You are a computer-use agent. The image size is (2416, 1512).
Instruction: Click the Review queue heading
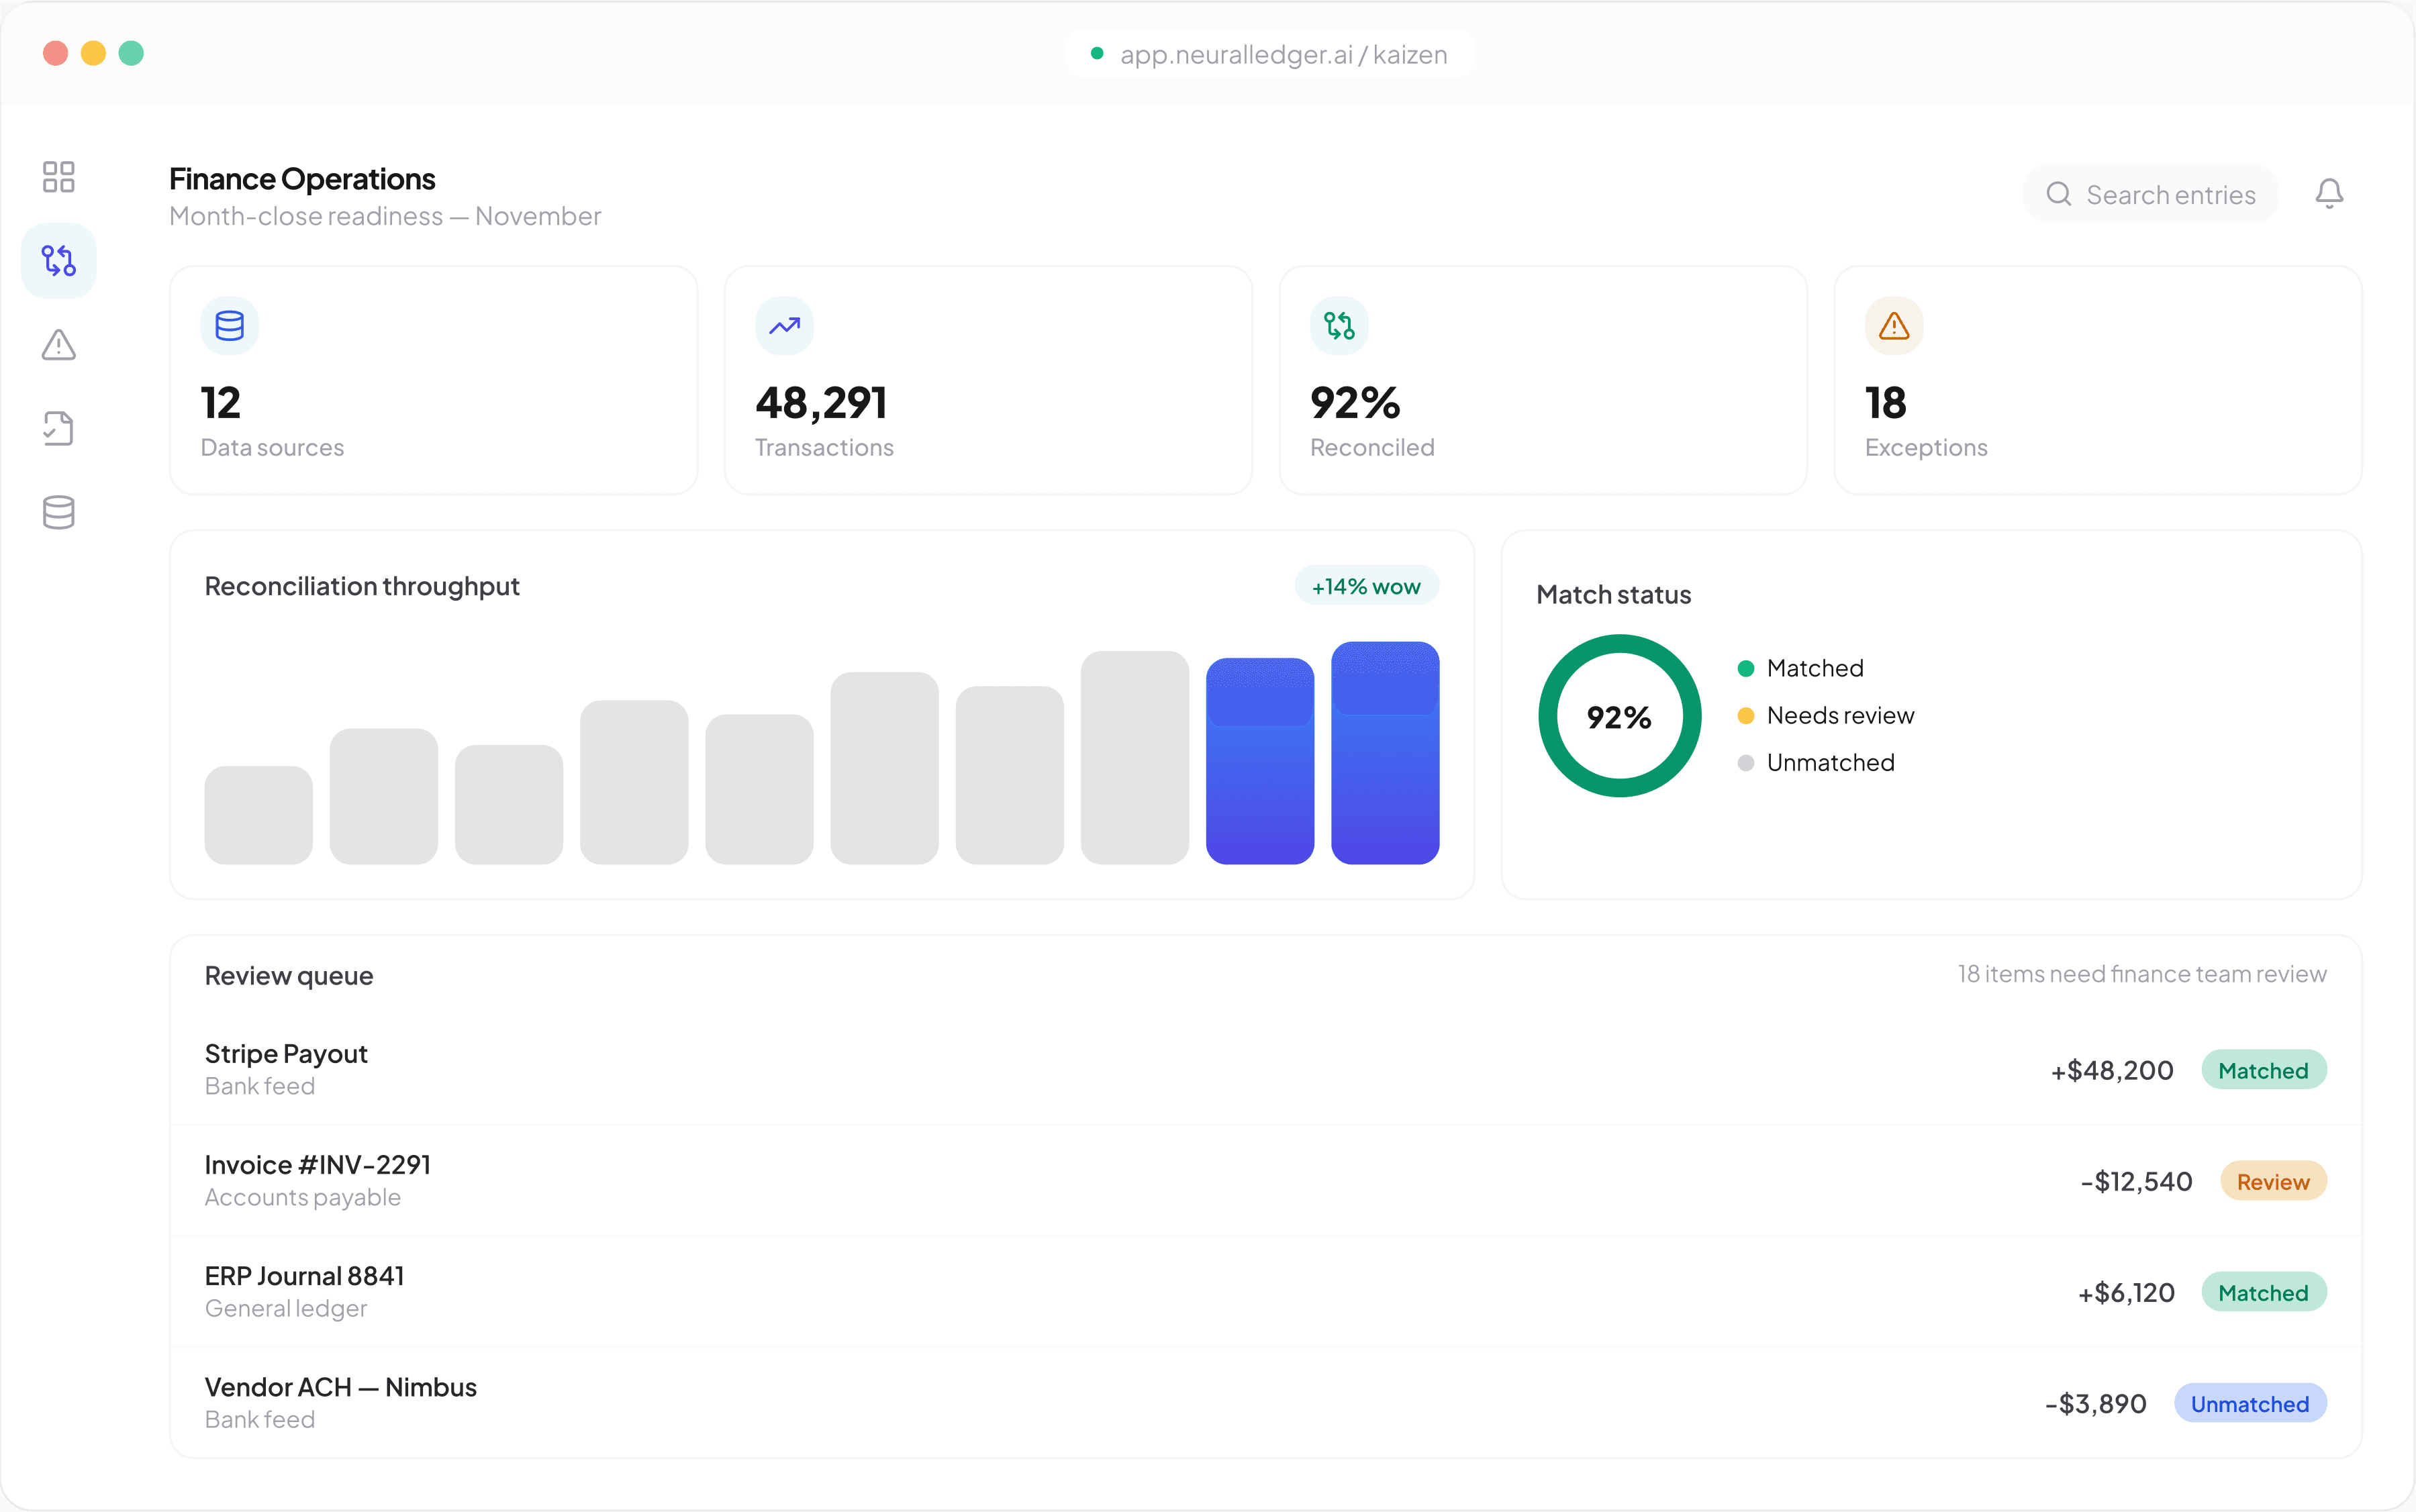(x=289, y=976)
